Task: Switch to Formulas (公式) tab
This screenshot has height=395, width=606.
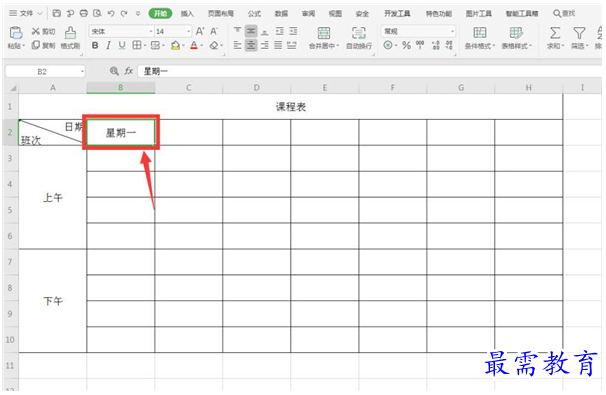Action: point(254,14)
